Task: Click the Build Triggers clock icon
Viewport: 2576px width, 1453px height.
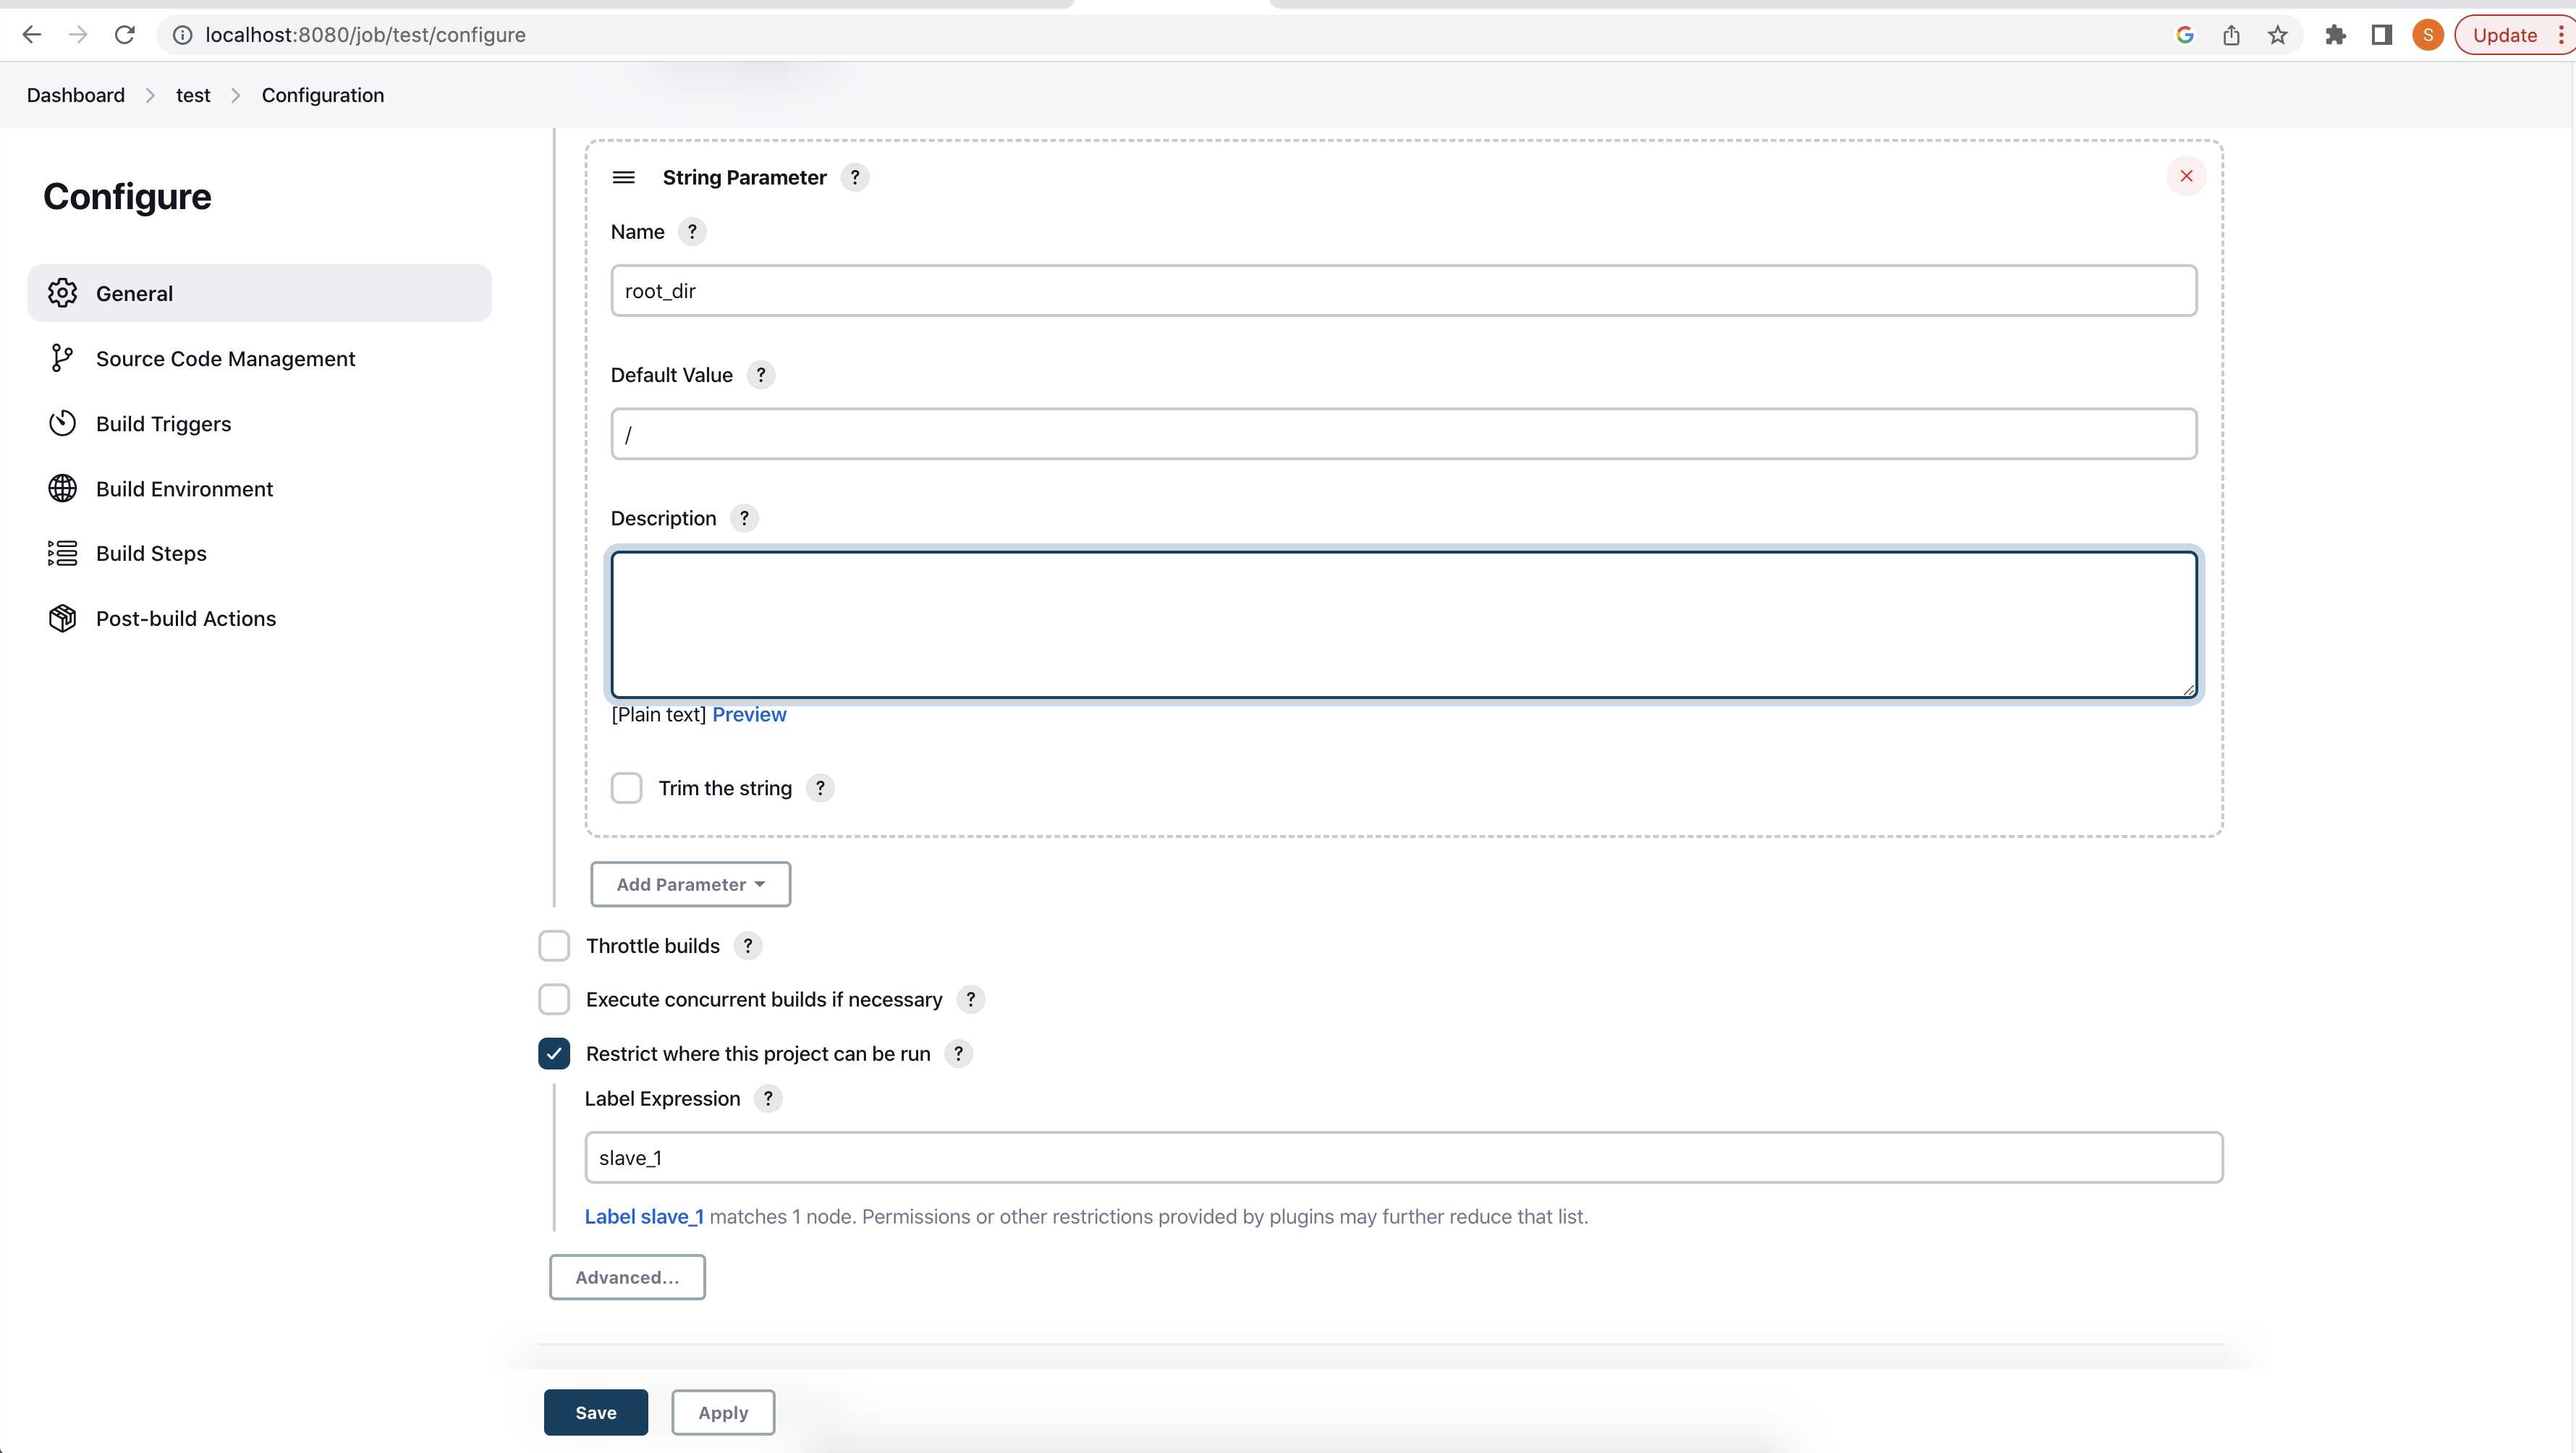Action: click(62, 423)
